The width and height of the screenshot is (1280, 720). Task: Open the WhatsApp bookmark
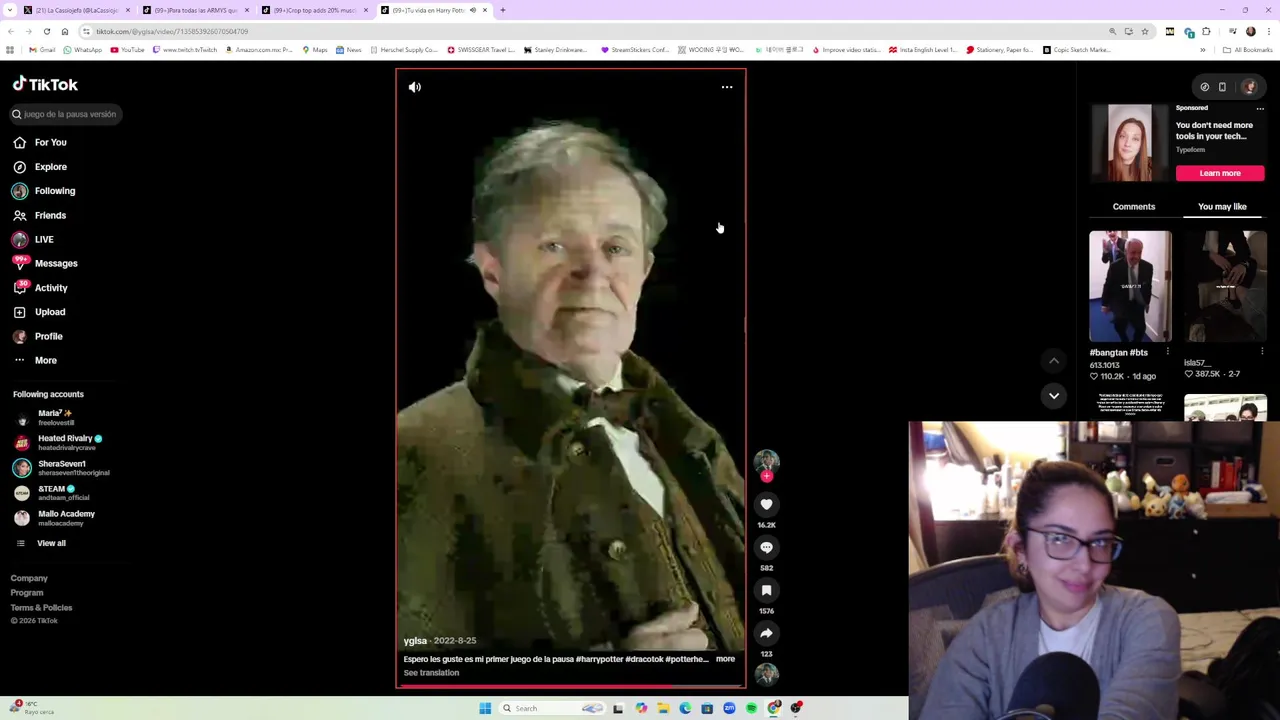pos(82,50)
